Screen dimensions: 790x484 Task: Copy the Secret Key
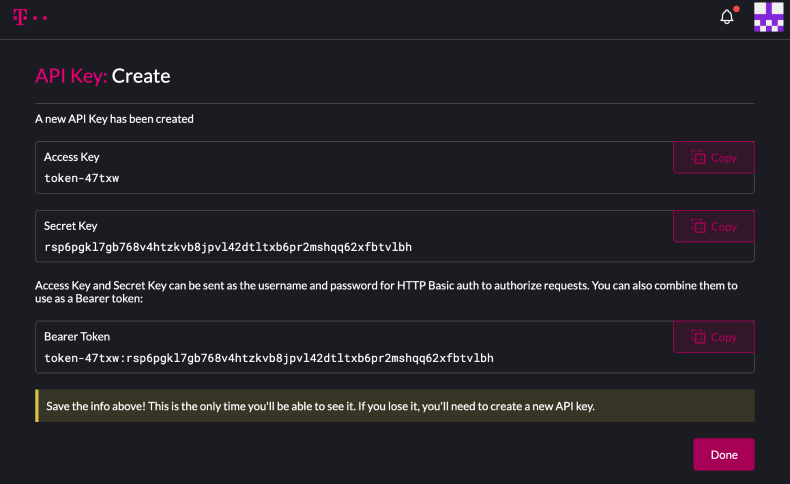[713, 227]
